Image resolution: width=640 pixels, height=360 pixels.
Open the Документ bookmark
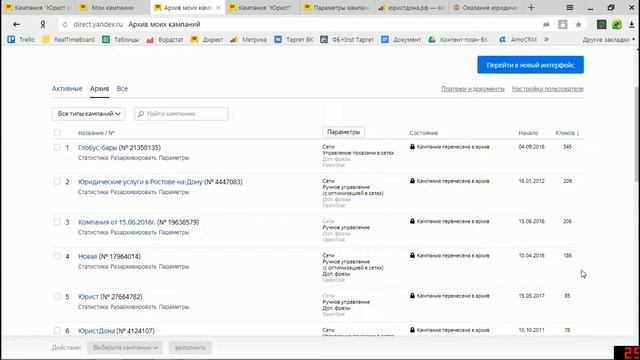(401, 40)
